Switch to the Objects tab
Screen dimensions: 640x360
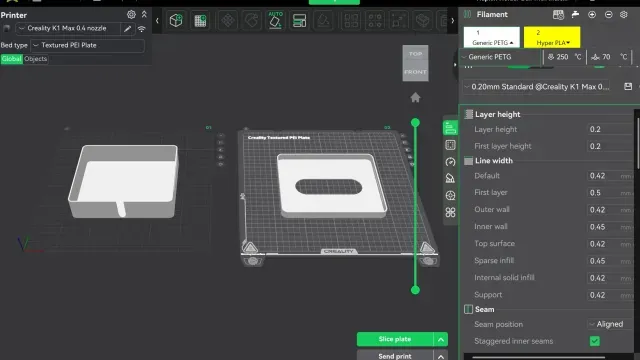coord(36,59)
